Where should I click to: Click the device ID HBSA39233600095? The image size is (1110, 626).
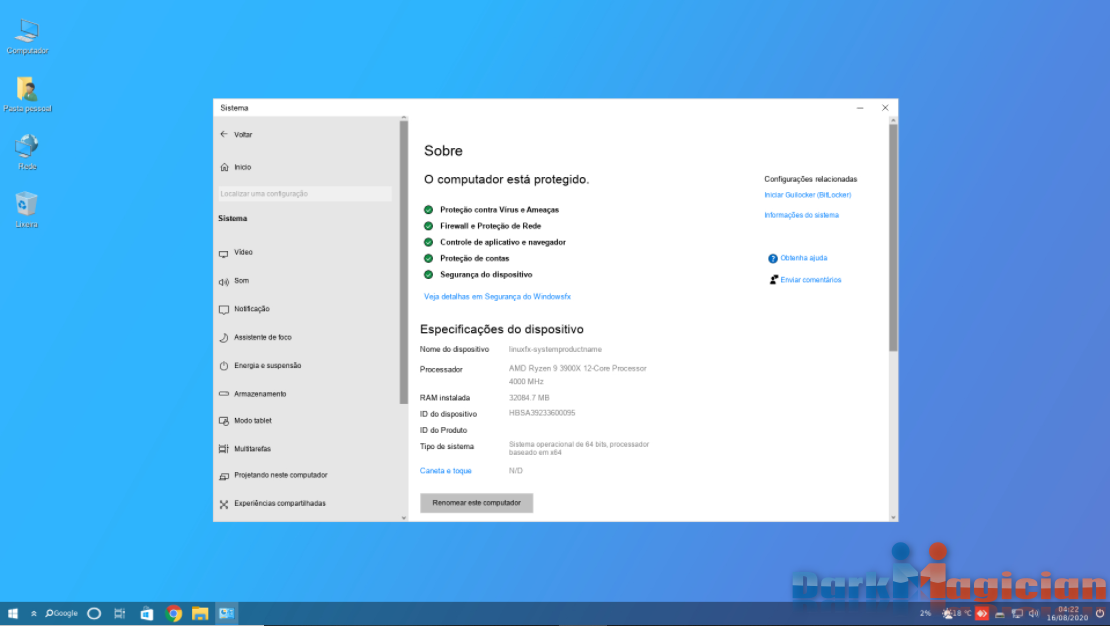pyautogui.click(x=542, y=413)
